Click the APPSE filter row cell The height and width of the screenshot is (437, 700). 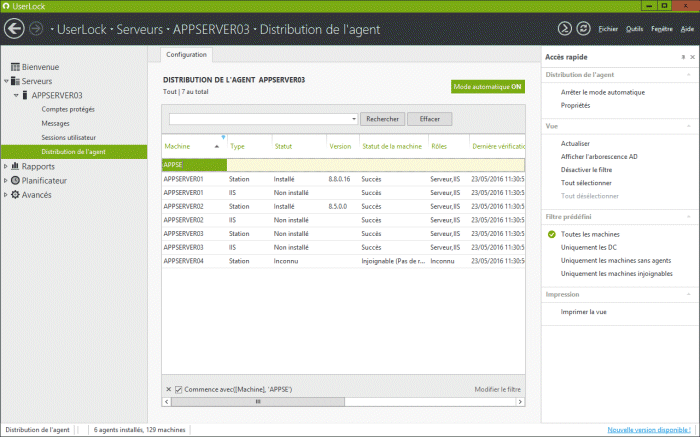pyautogui.click(x=194, y=165)
